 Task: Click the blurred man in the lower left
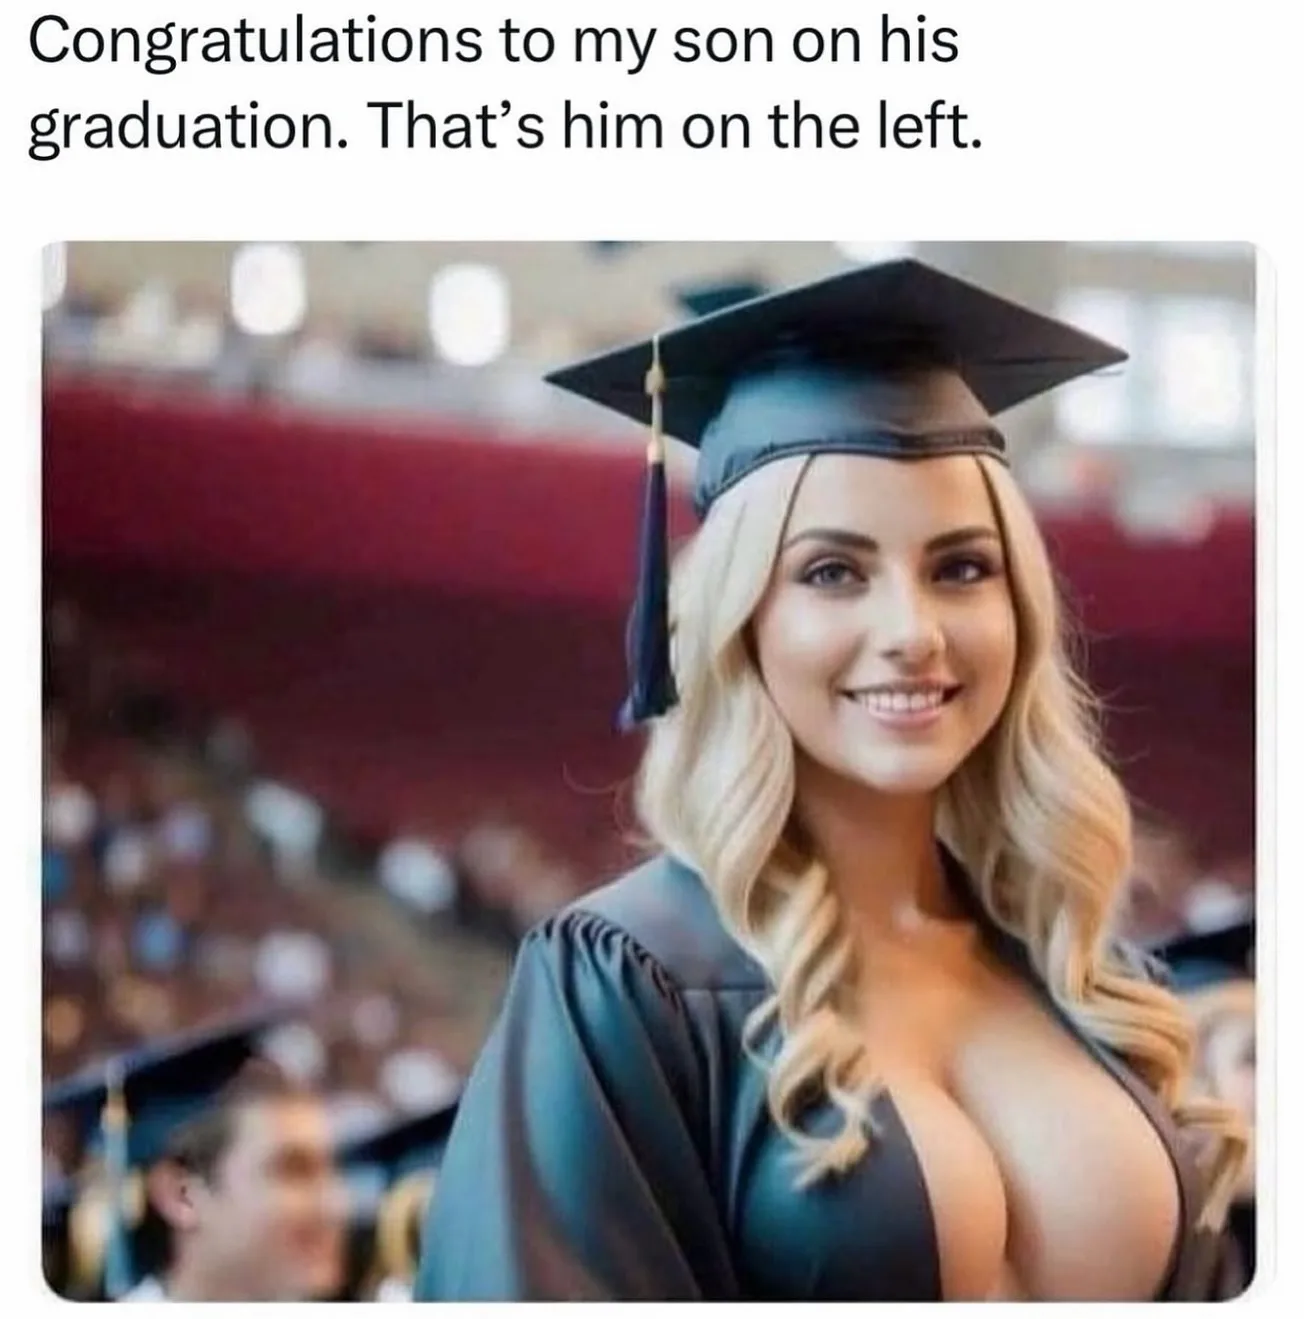tap(270, 1180)
